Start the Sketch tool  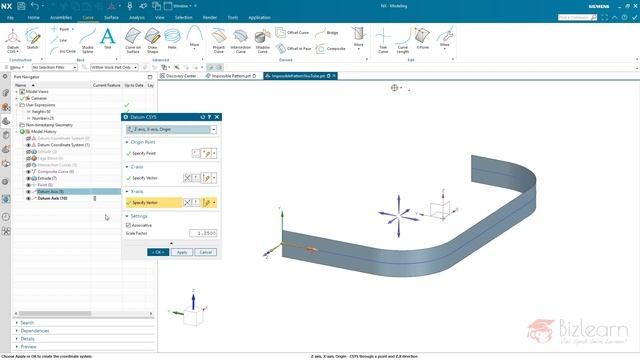tap(33, 39)
